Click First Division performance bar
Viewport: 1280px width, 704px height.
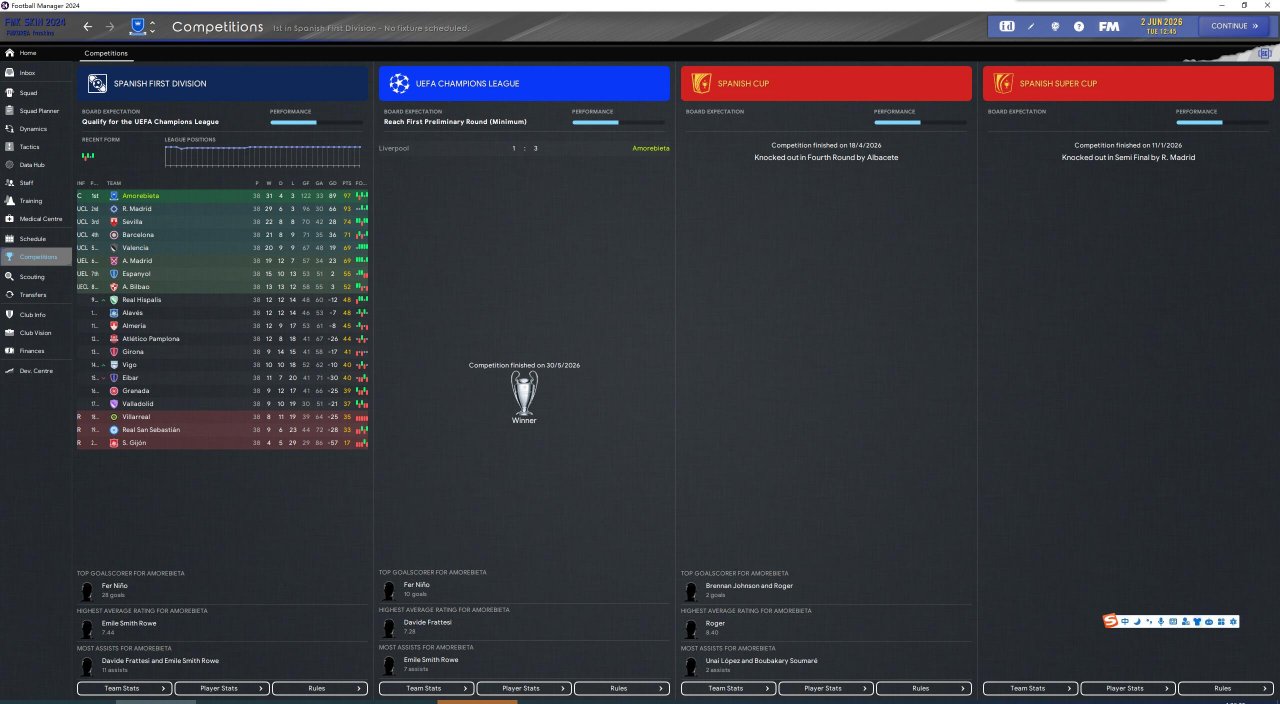[x=316, y=122]
